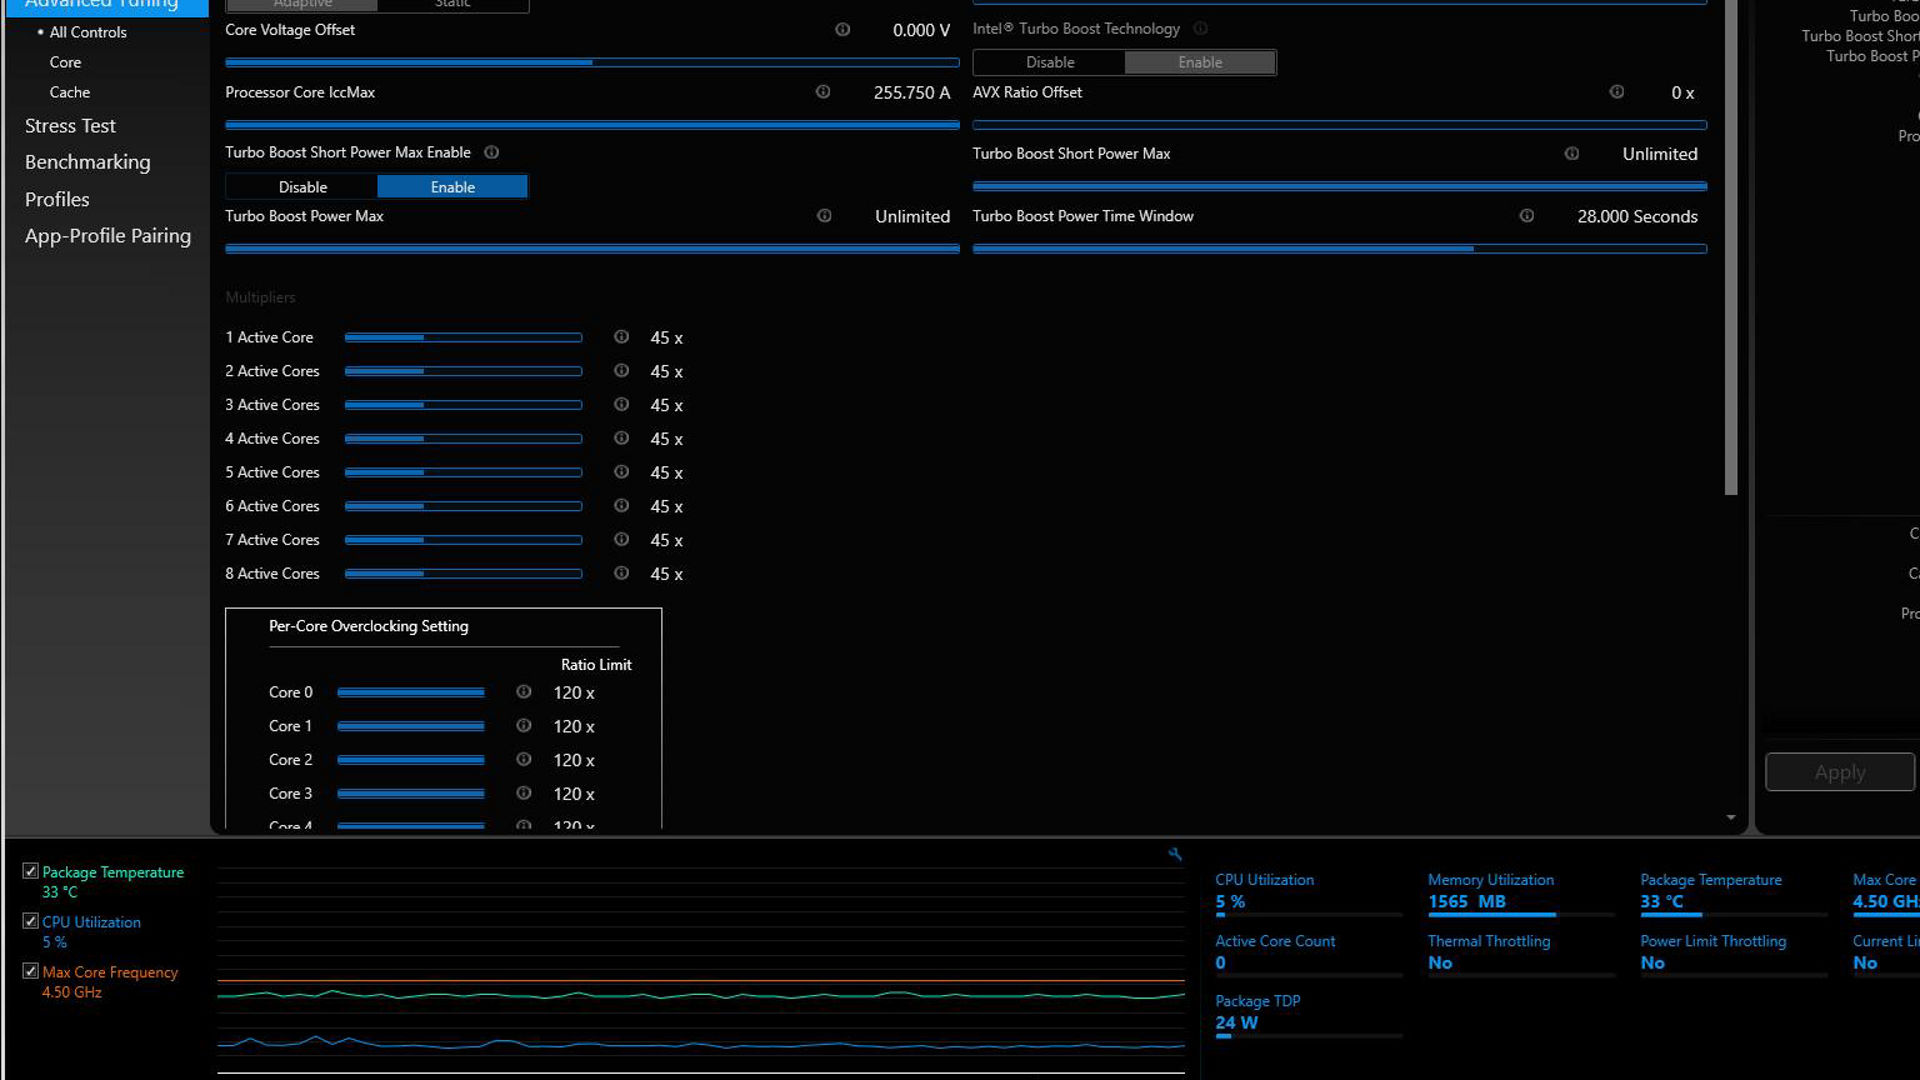Open info icon for Core 2 ratio limit
Screen dimensions: 1920x1080
point(523,760)
